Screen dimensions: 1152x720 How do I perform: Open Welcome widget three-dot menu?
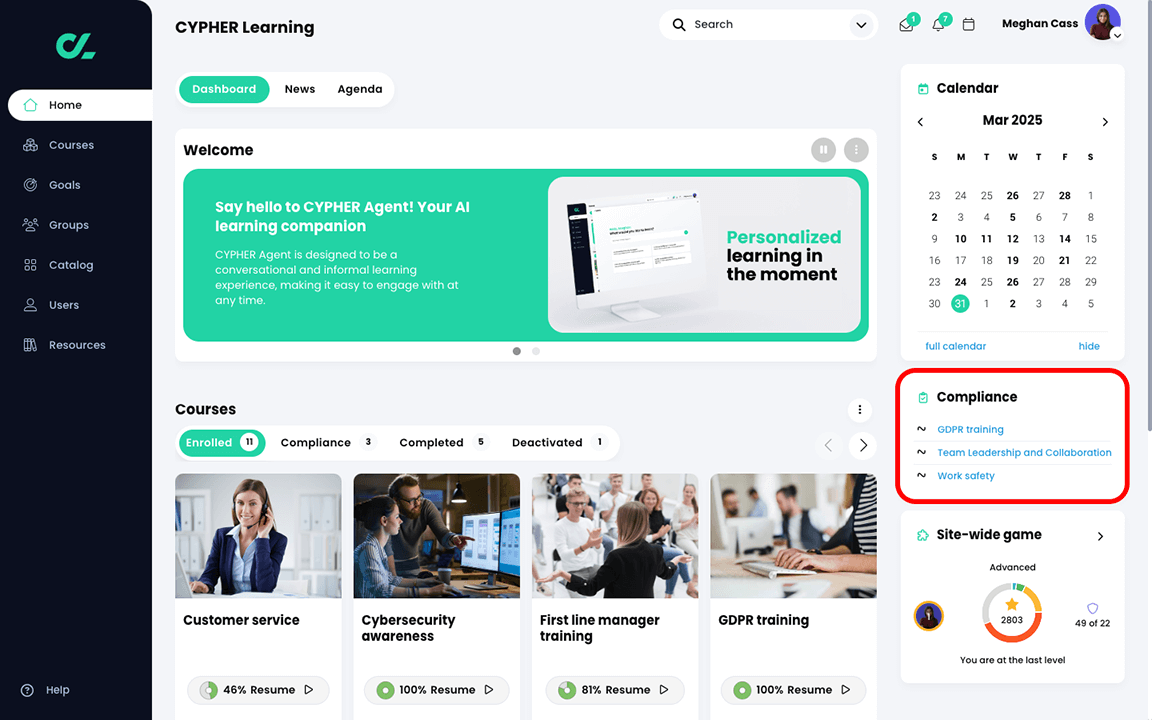[856, 150]
